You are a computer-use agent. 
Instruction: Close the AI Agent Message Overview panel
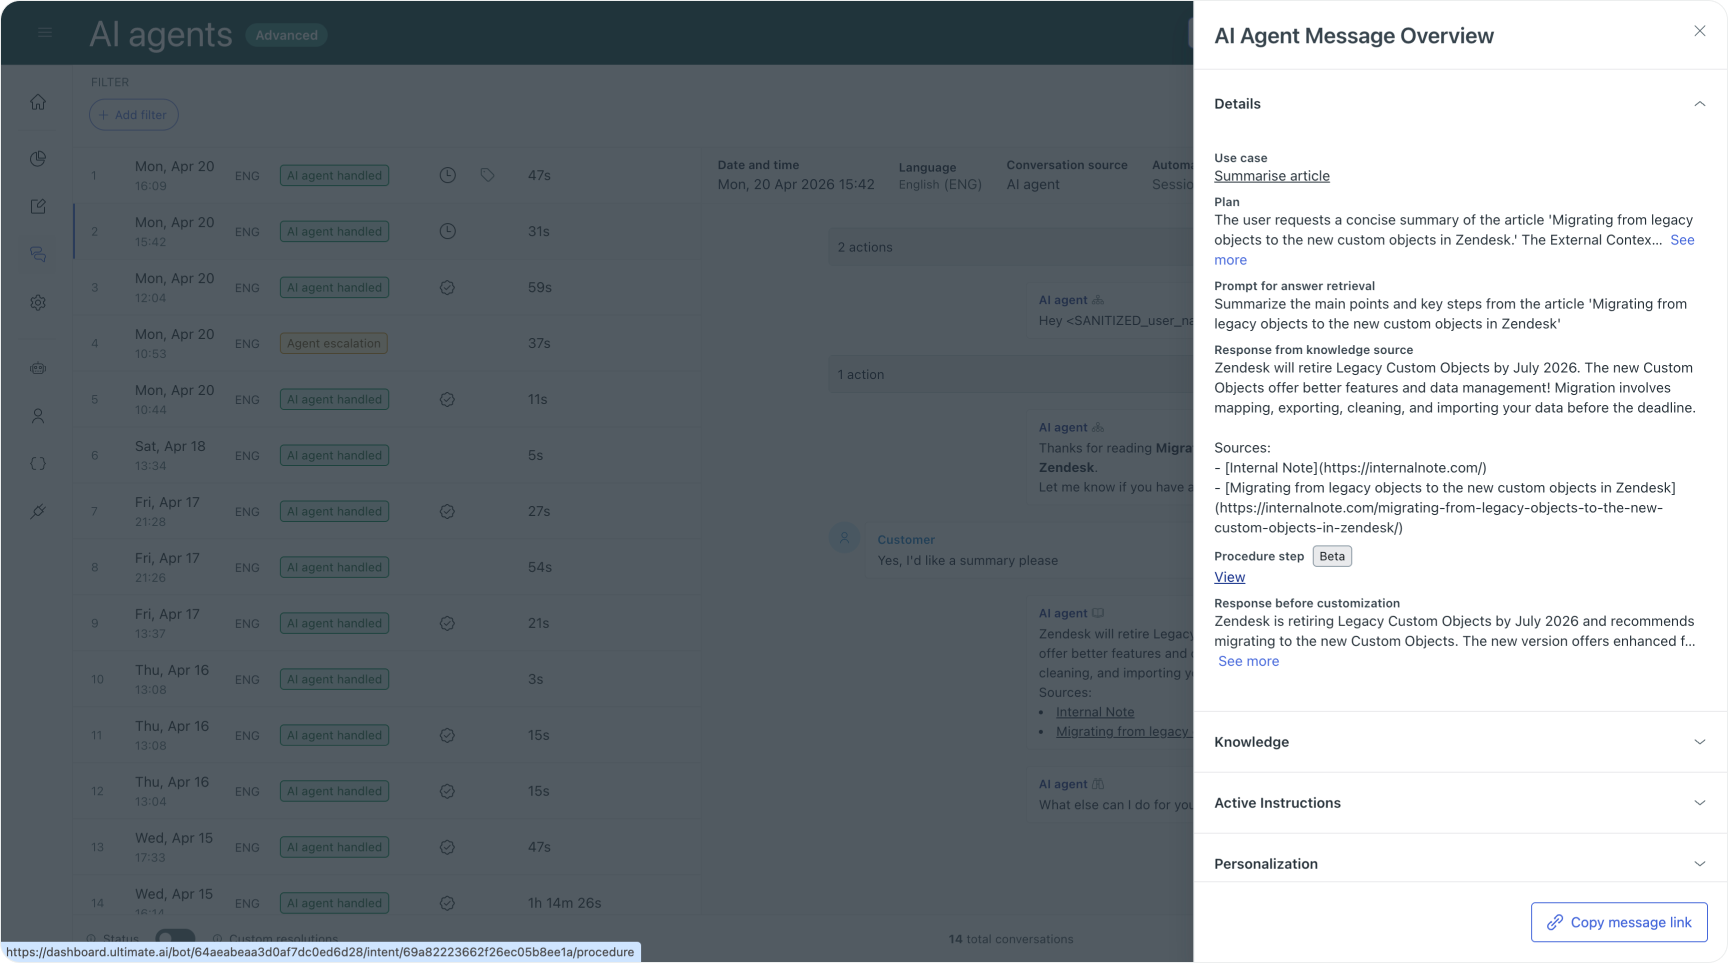(x=1700, y=31)
